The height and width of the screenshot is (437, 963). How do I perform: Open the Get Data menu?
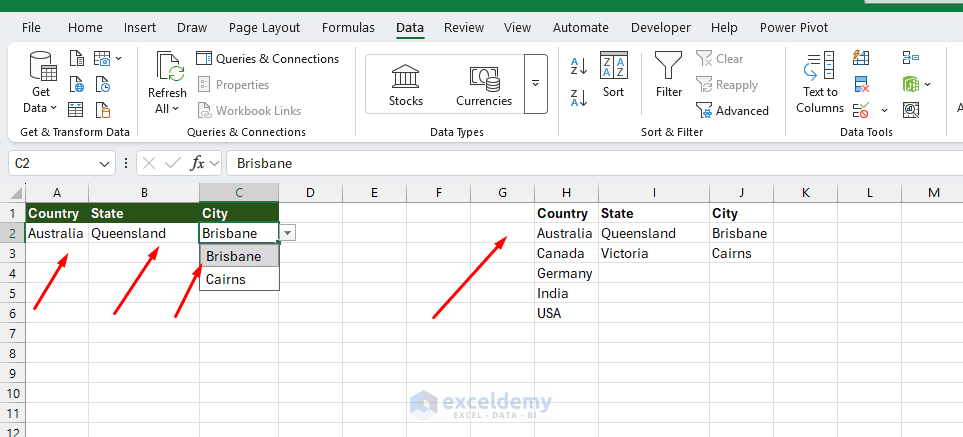click(41, 83)
